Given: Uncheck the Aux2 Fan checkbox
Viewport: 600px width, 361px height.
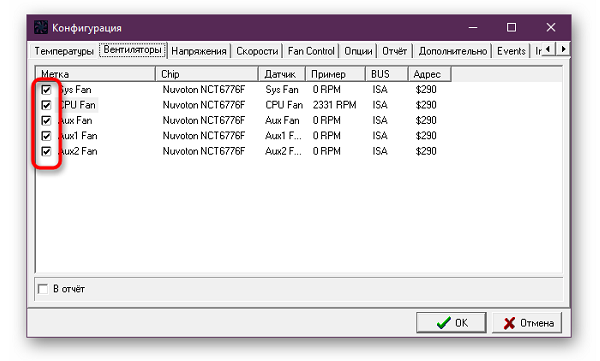Looking at the screenshot, I should point(46,151).
